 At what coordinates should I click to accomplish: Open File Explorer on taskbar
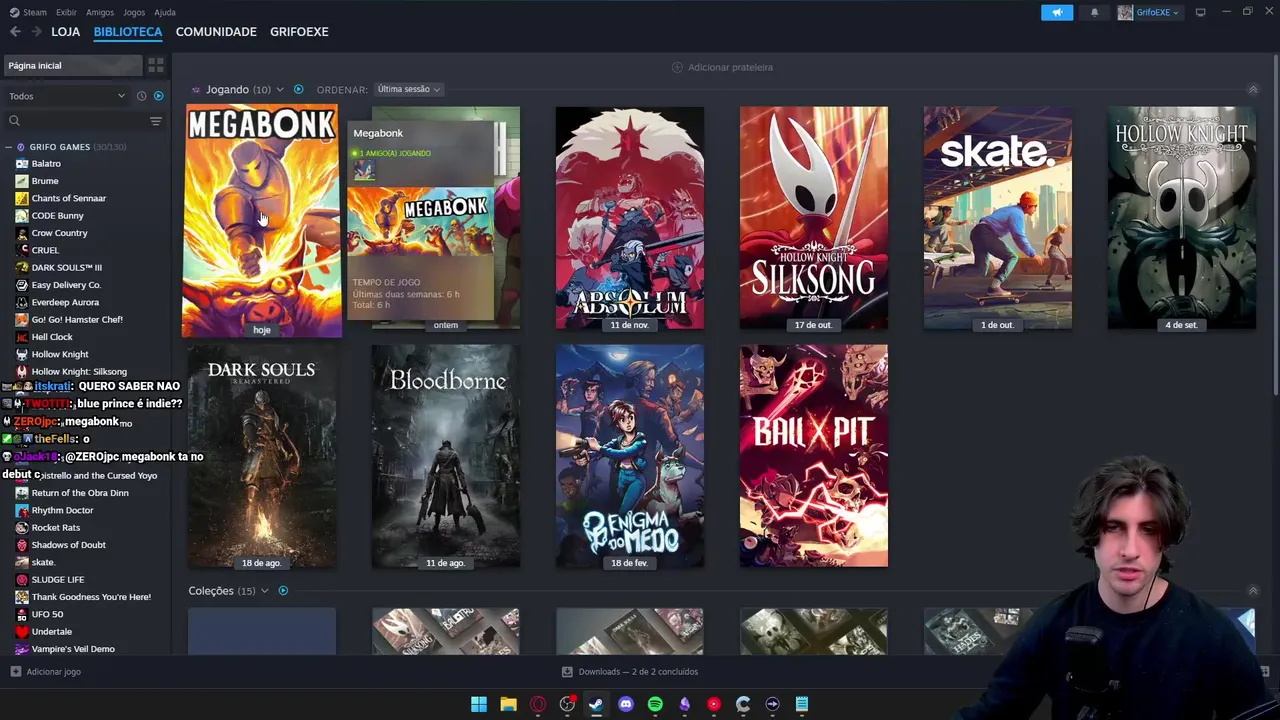pyautogui.click(x=508, y=704)
